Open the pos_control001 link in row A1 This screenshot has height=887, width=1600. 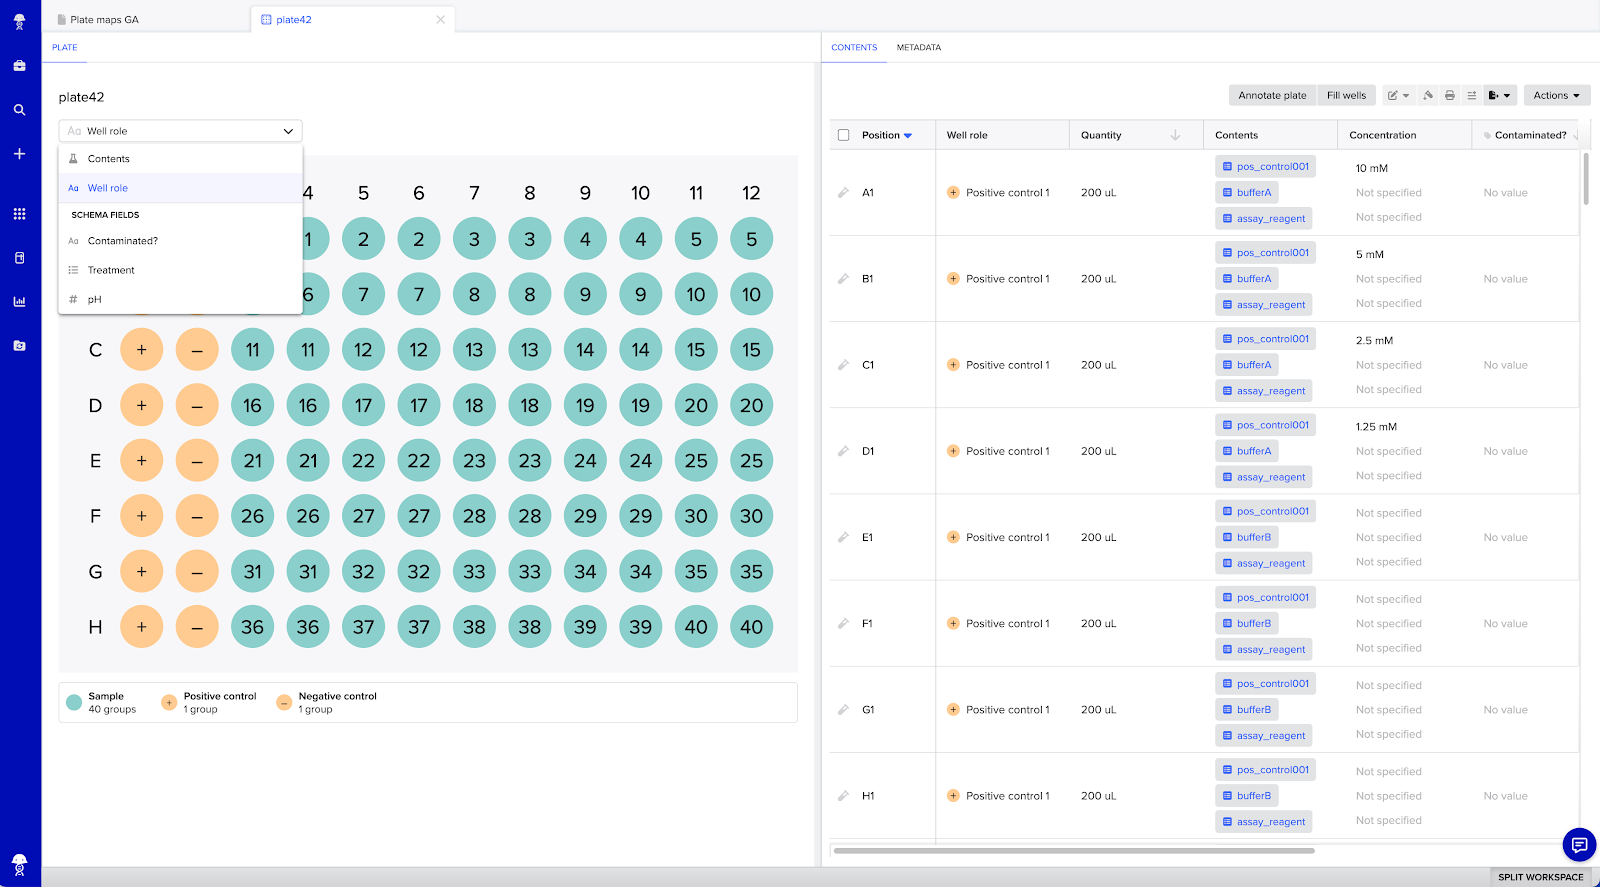1265,167
